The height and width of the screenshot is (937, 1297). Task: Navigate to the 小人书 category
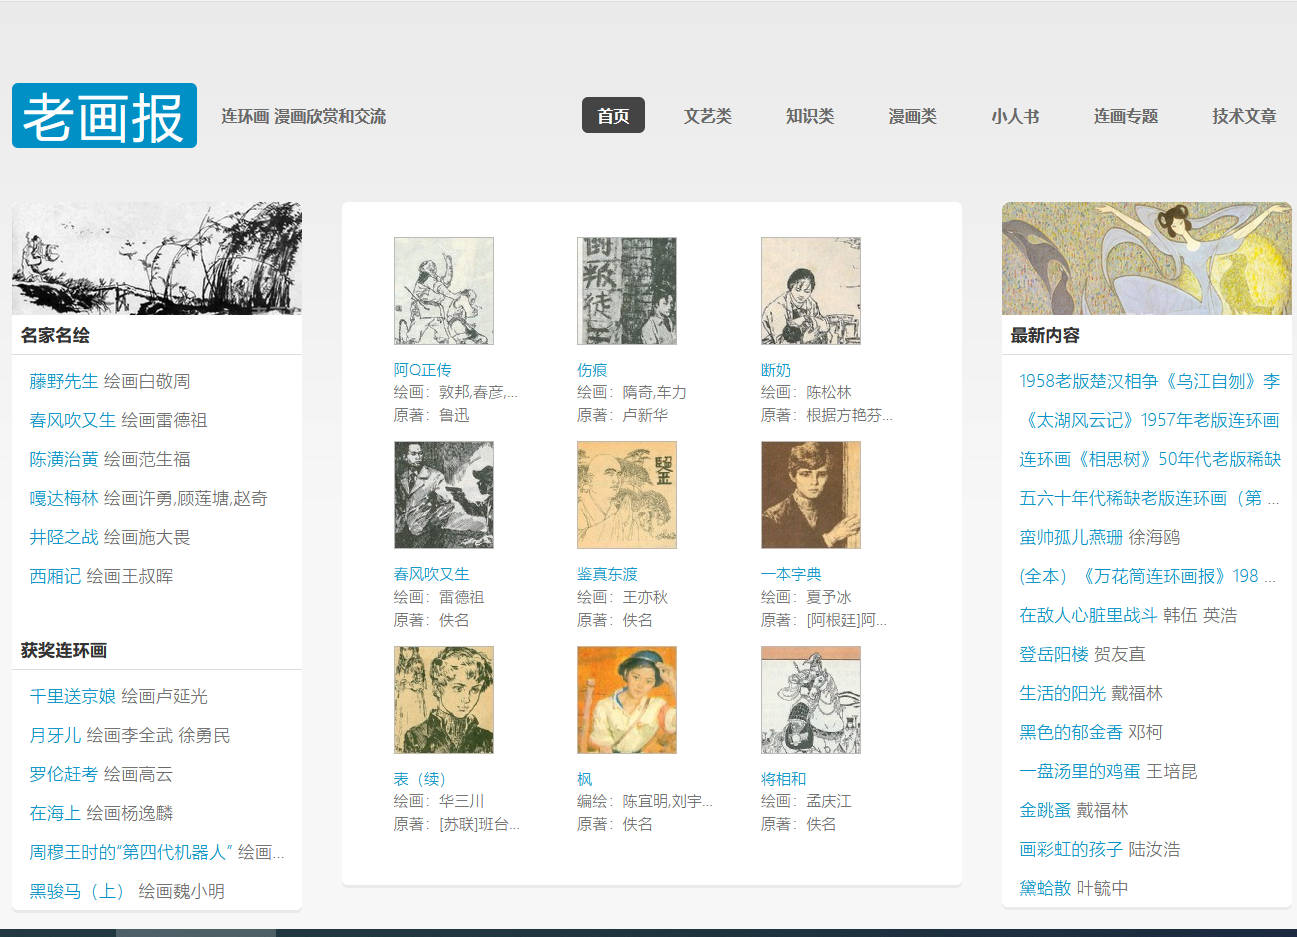pos(1015,116)
